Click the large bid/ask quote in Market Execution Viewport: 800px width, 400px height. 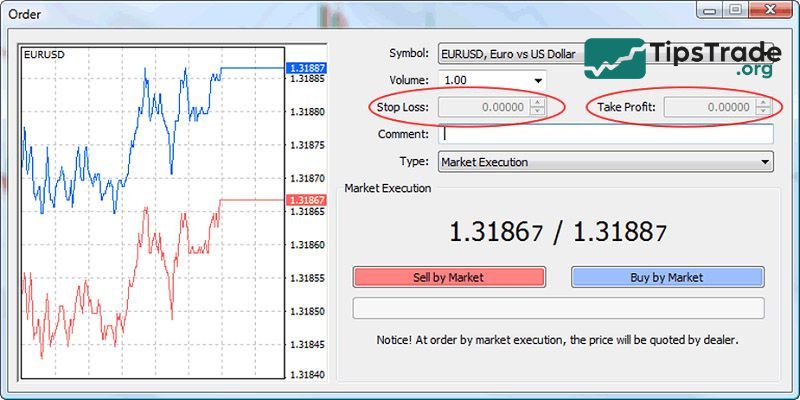(558, 232)
